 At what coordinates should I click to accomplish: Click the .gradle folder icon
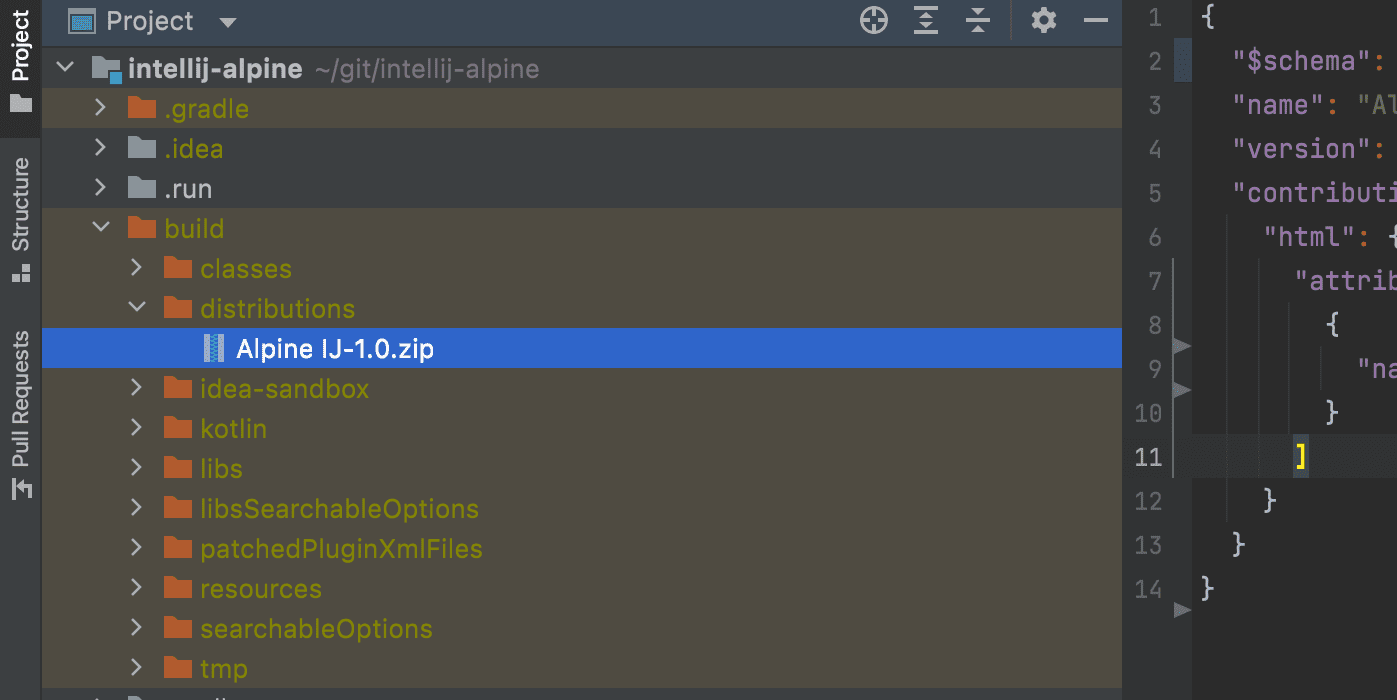(142, 108)
